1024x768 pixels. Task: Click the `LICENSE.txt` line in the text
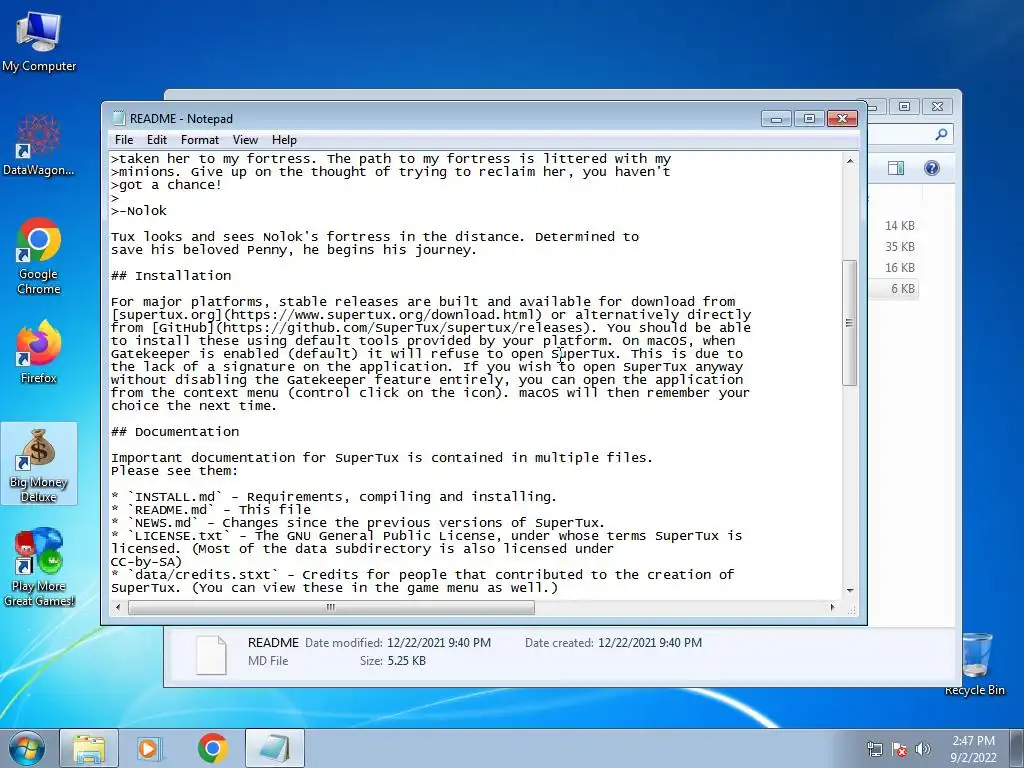point(426,536)
